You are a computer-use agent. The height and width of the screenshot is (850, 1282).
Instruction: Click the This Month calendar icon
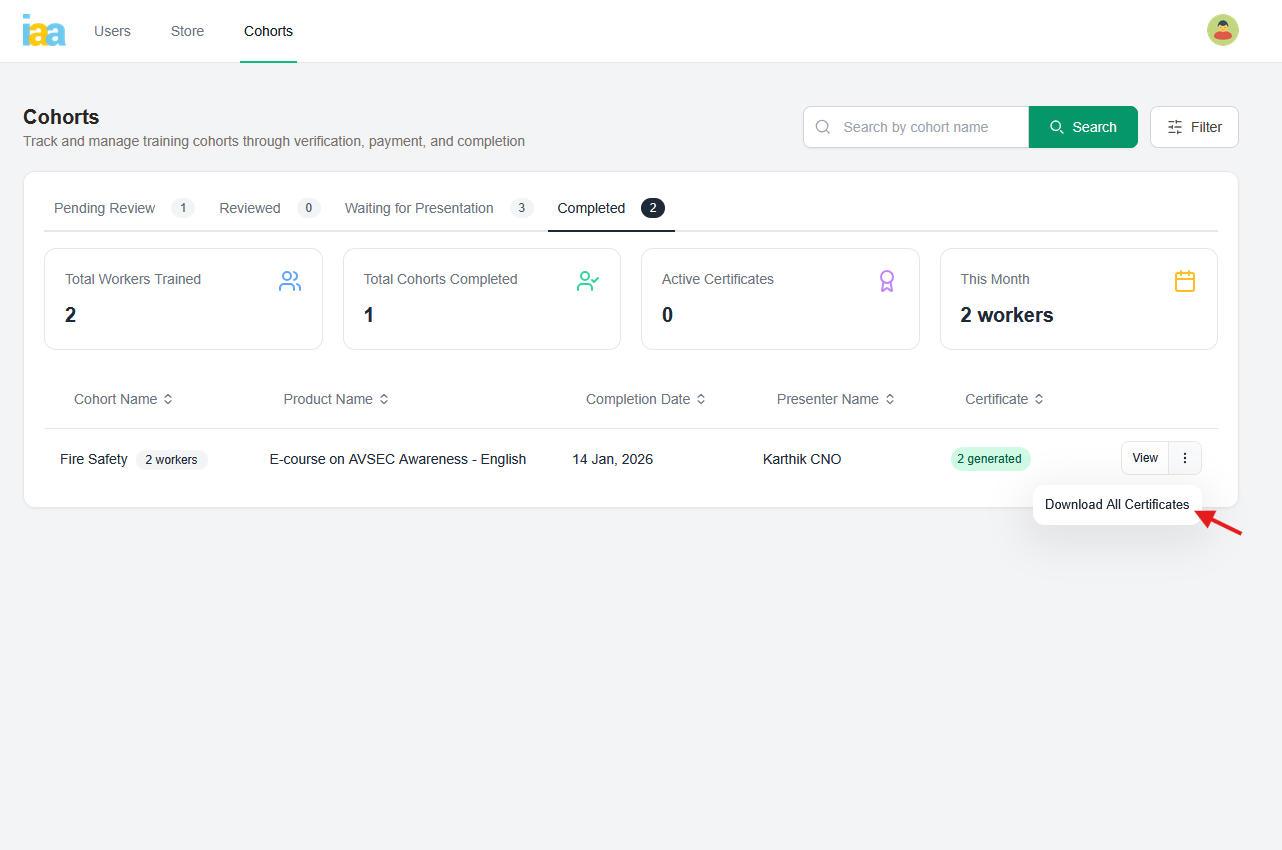coord(1185,281)
